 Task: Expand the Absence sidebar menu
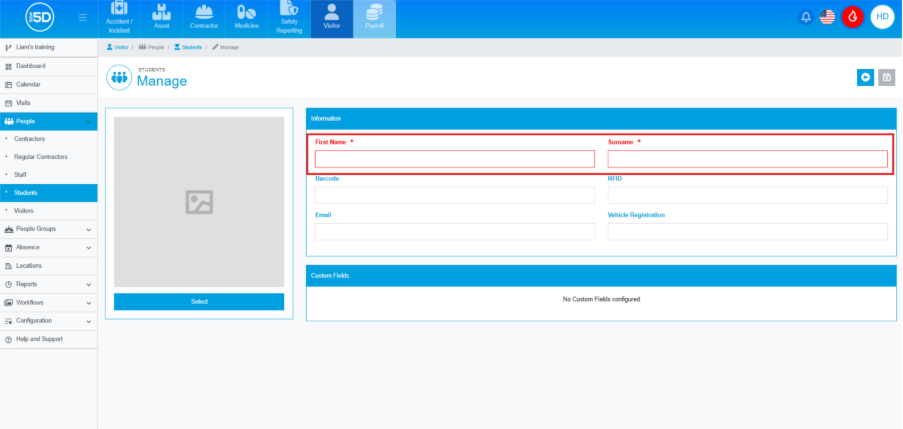pos(48,247)
